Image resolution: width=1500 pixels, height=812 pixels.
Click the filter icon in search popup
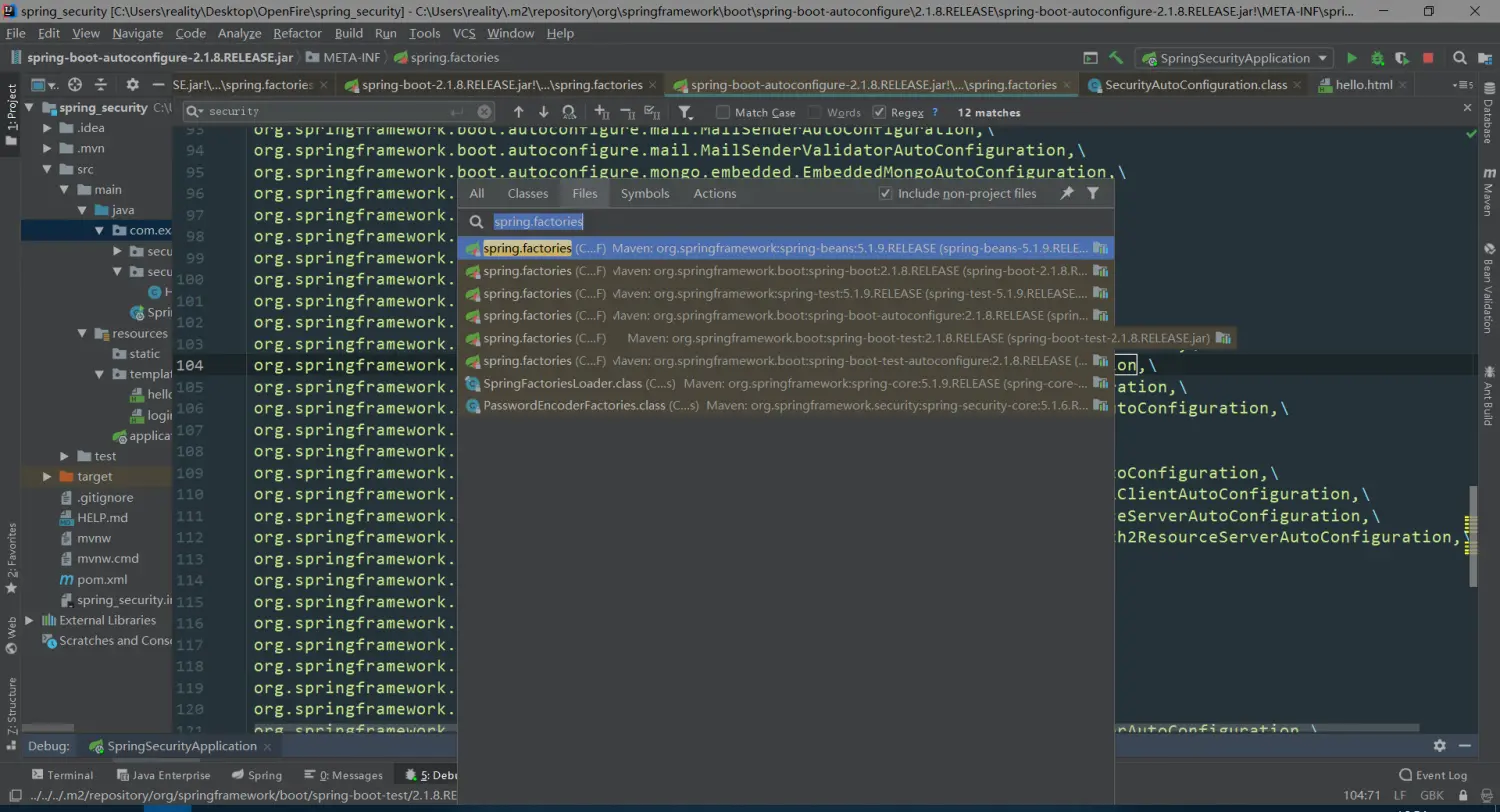(x=1093, y=193)
